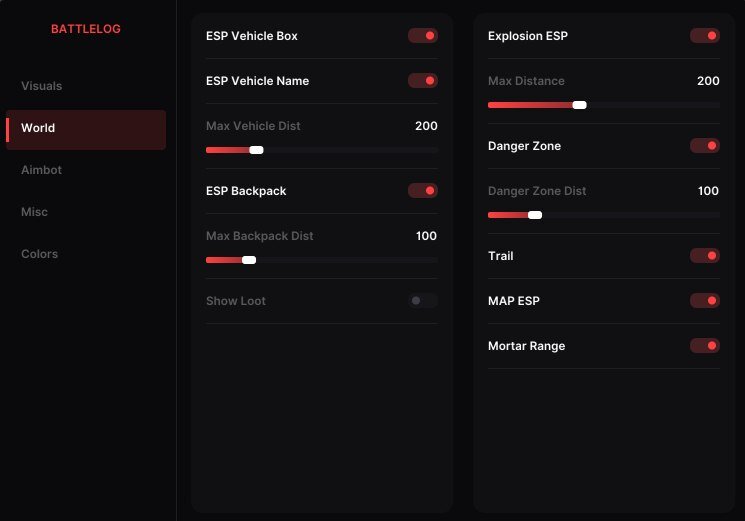Enable the Show Loot switch
The width and height of the screenshot is (745, 521).
(423, 301)
